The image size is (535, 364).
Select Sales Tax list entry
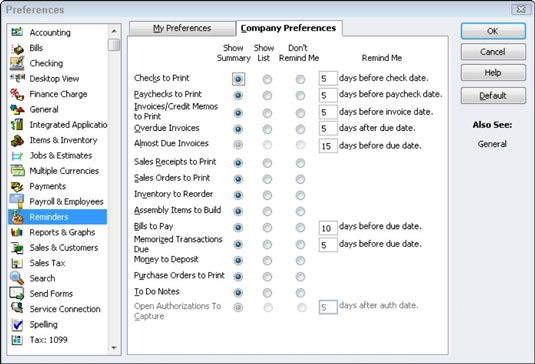click(x=57, y=263)
